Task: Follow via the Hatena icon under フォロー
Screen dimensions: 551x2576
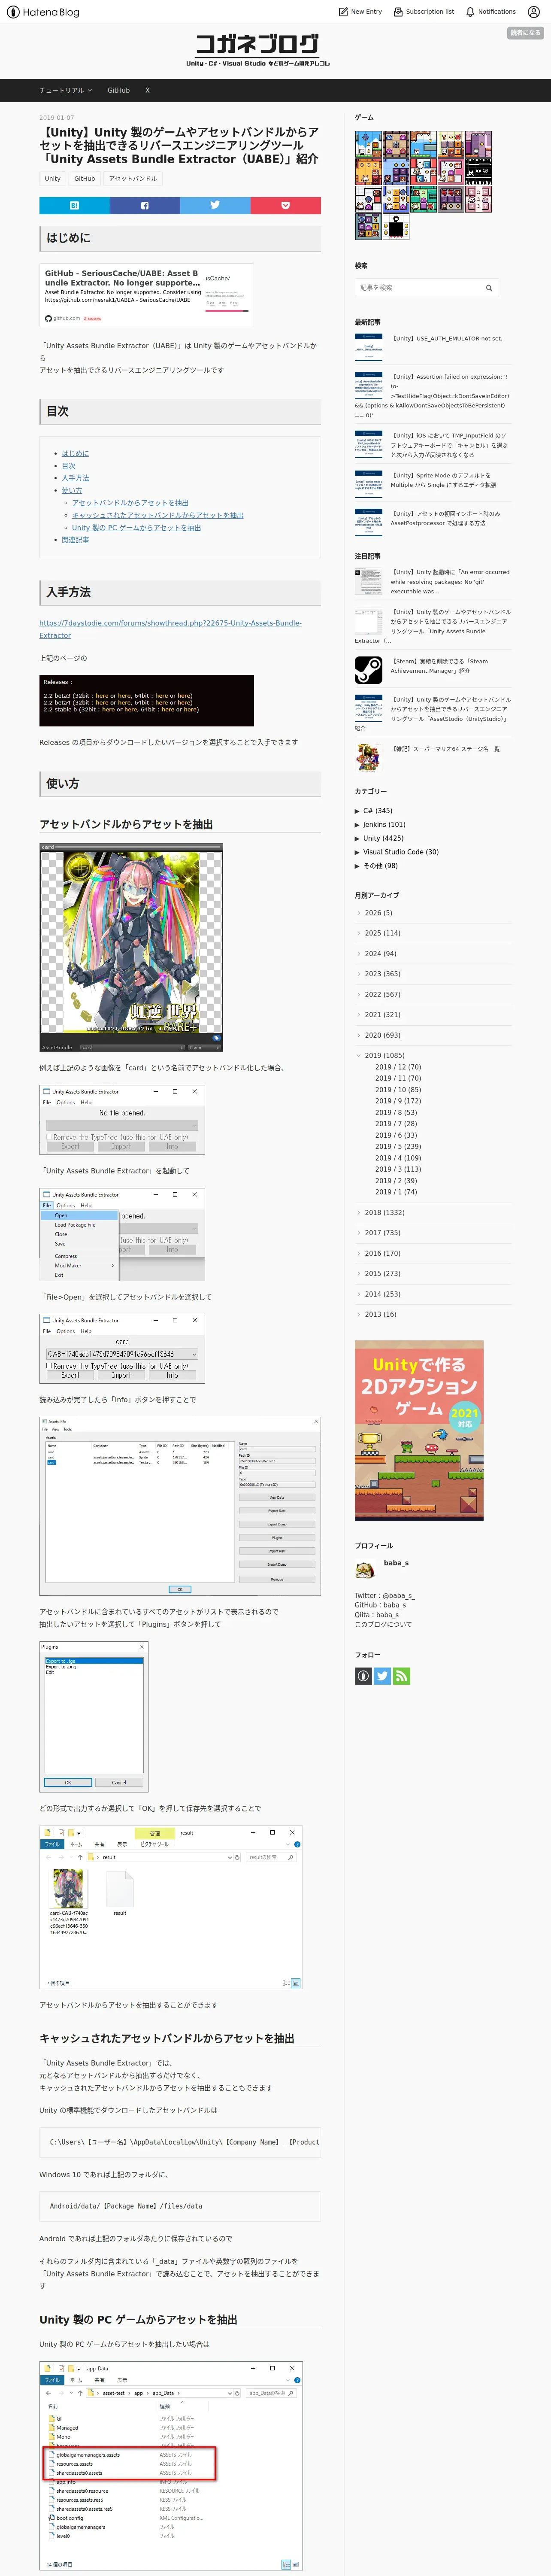Action: (363, 1676)
